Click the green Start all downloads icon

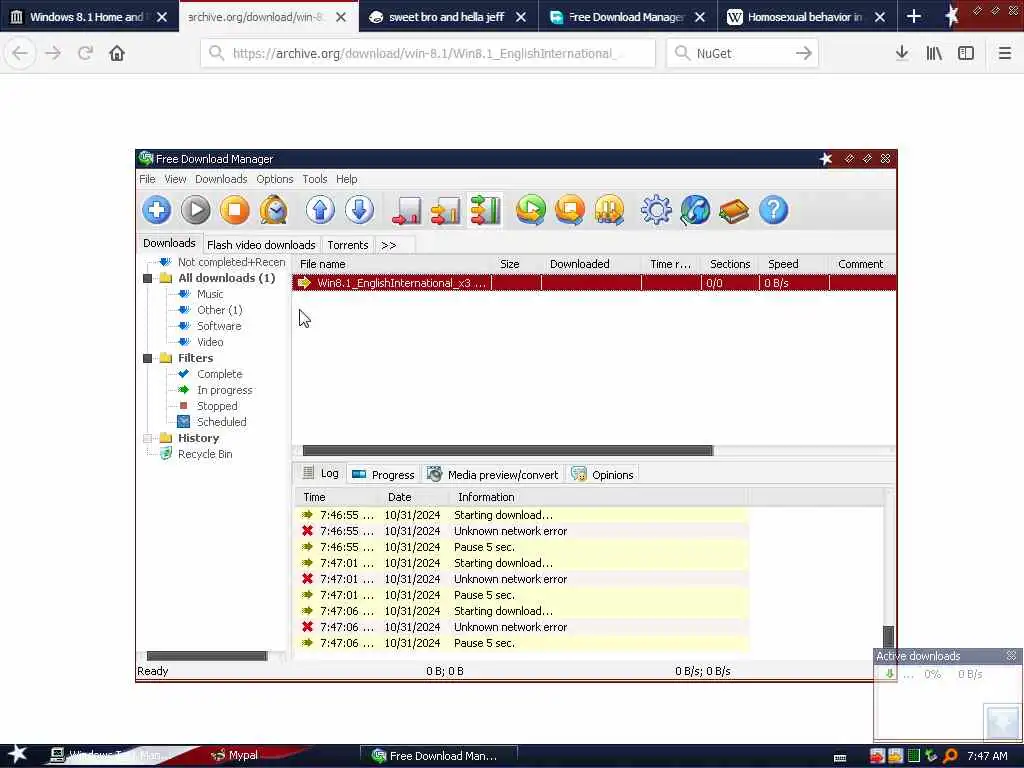tap(531, 210)
